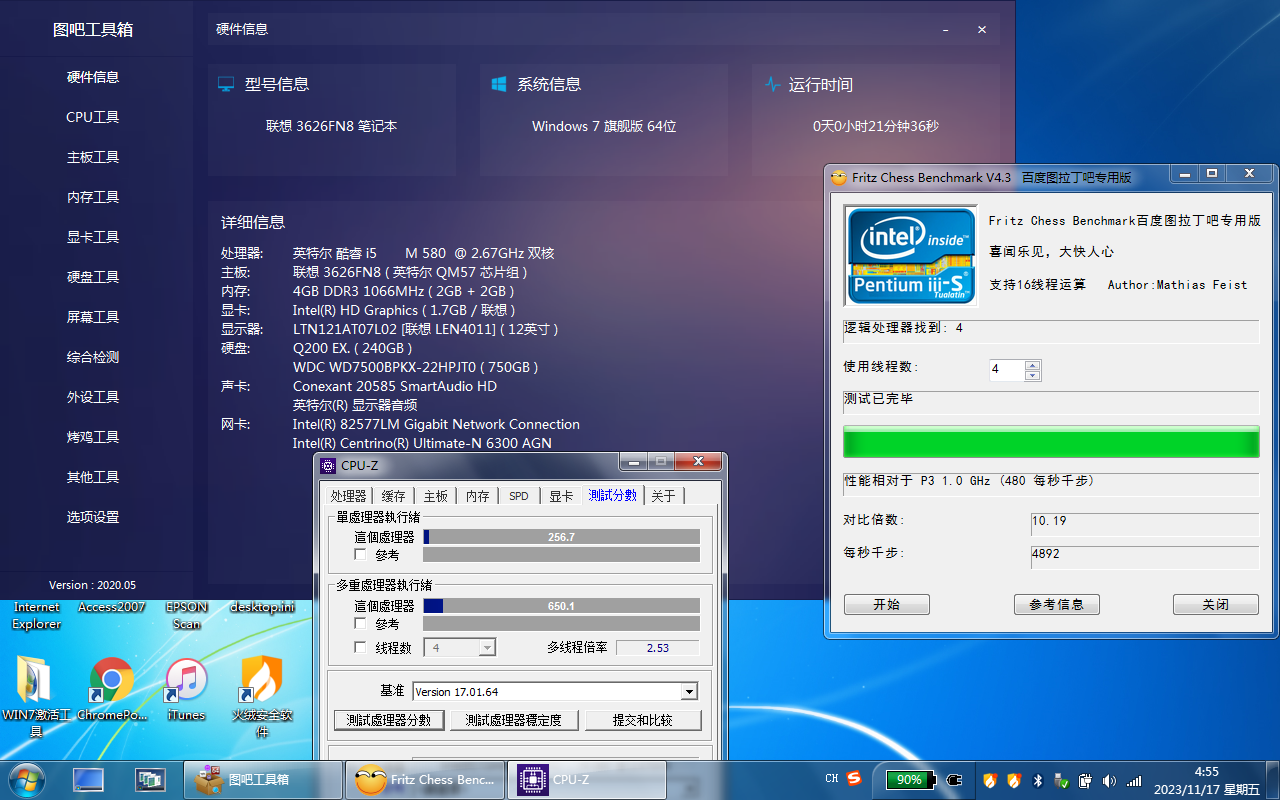Open the volume speaker tray icon
1280x800 pixels.
1109,780
